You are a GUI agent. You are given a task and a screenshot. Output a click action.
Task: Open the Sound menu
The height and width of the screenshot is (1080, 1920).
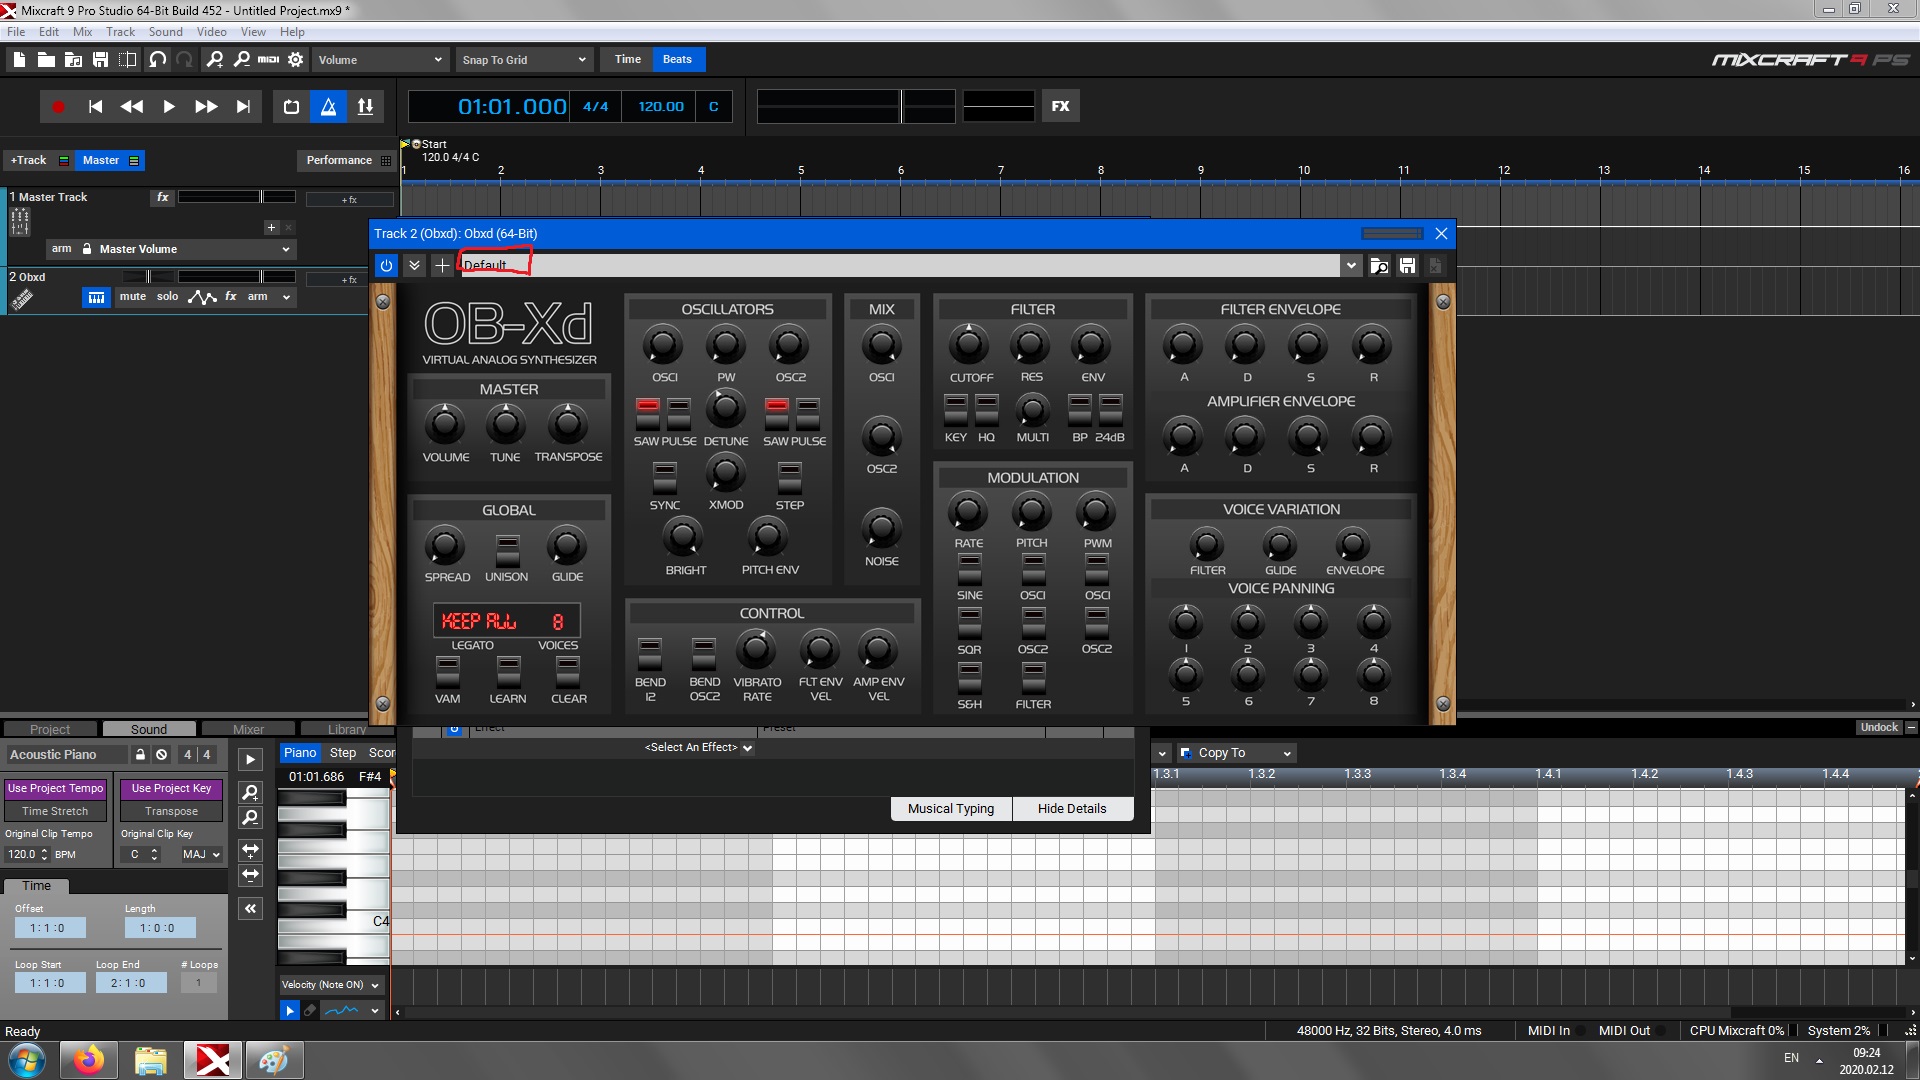click(166, 32)
